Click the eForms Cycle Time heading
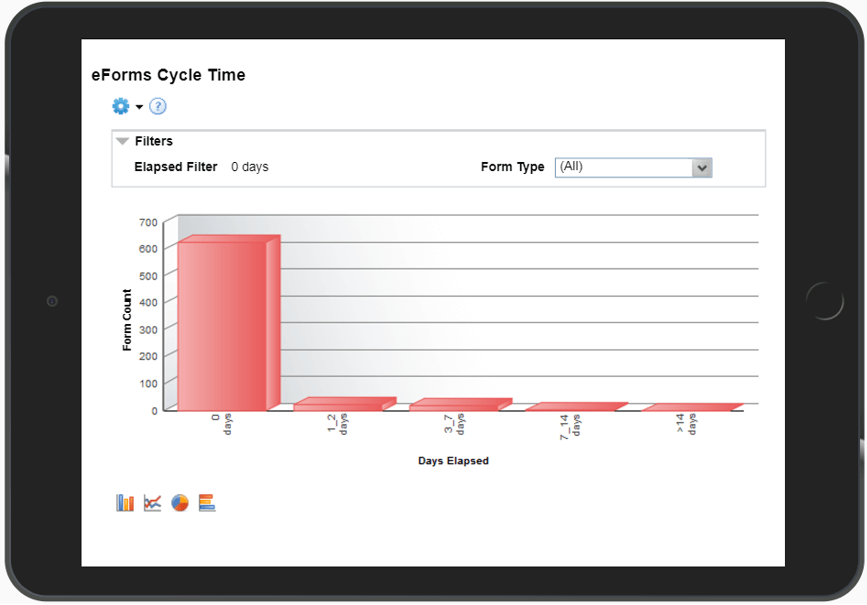This screenshot has height=605, width=867. (x=168, y=75)
